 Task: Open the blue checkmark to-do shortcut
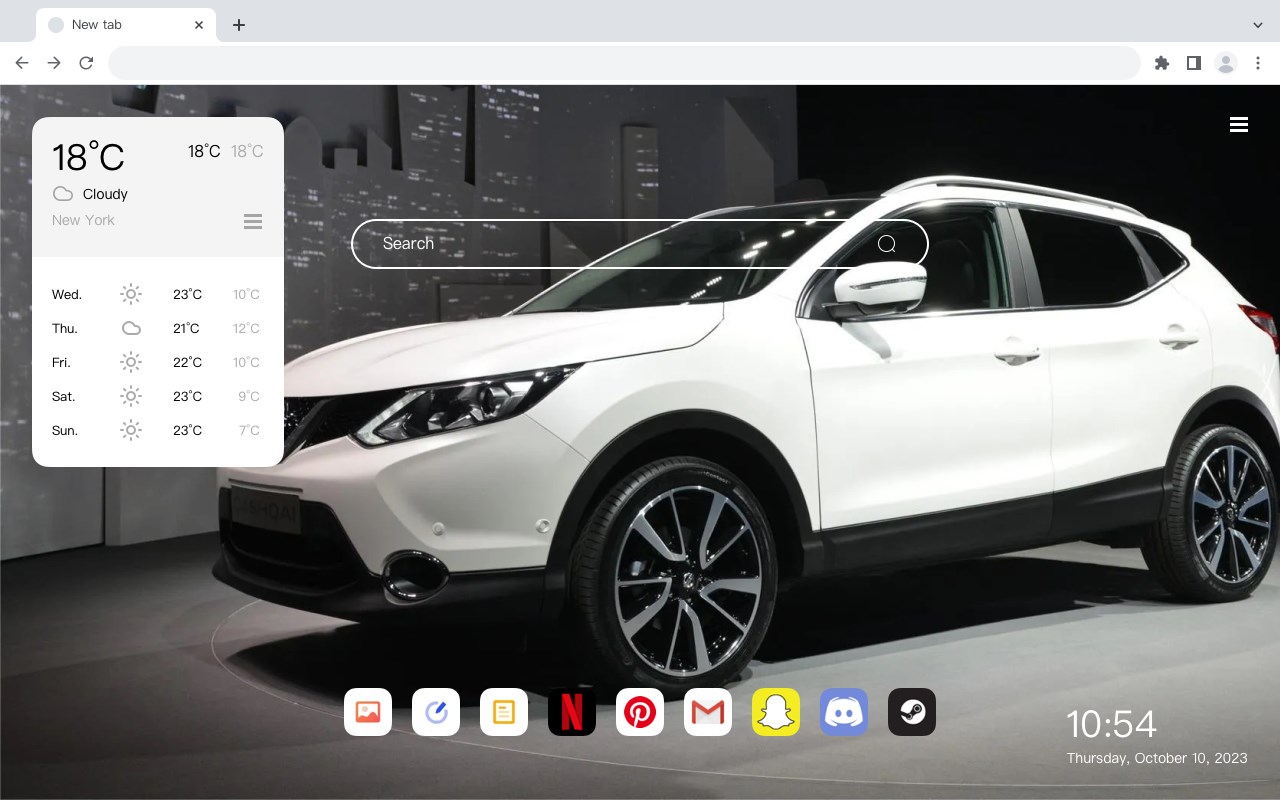[436, 712]
